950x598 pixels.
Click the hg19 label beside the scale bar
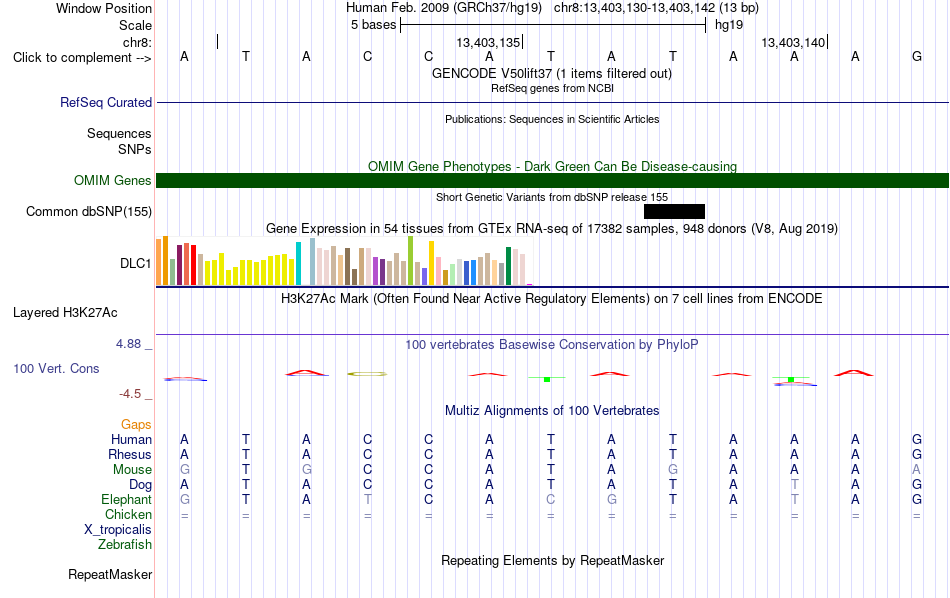coord(729,25)
